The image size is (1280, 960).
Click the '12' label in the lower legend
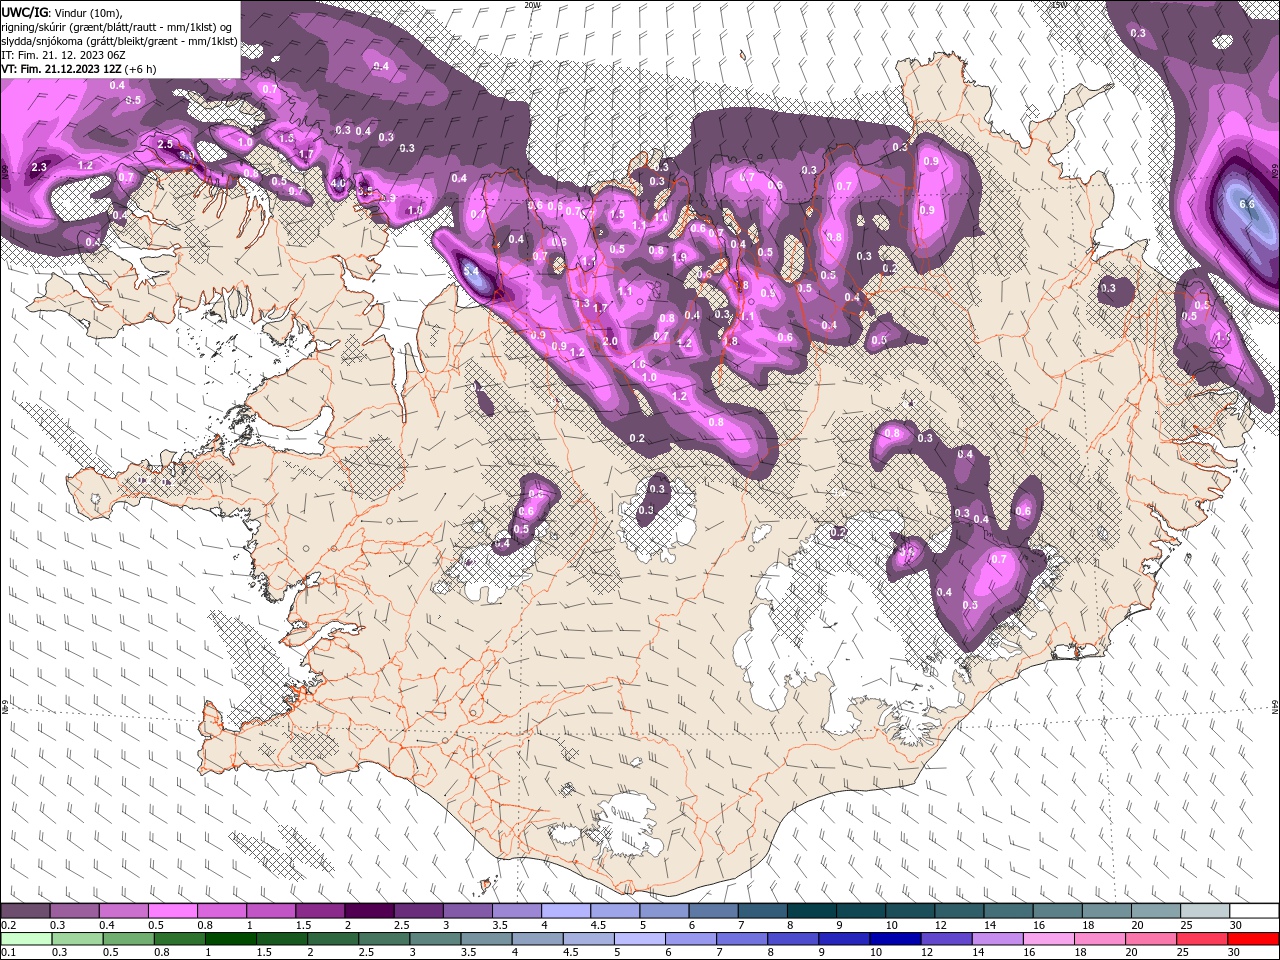925,953
